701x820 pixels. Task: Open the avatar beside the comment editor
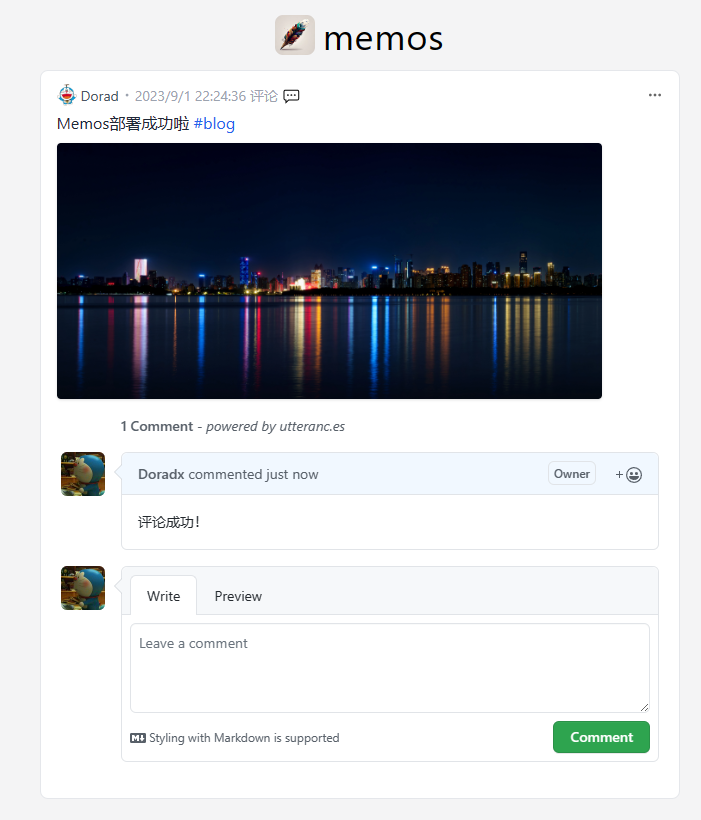[83, 588]
